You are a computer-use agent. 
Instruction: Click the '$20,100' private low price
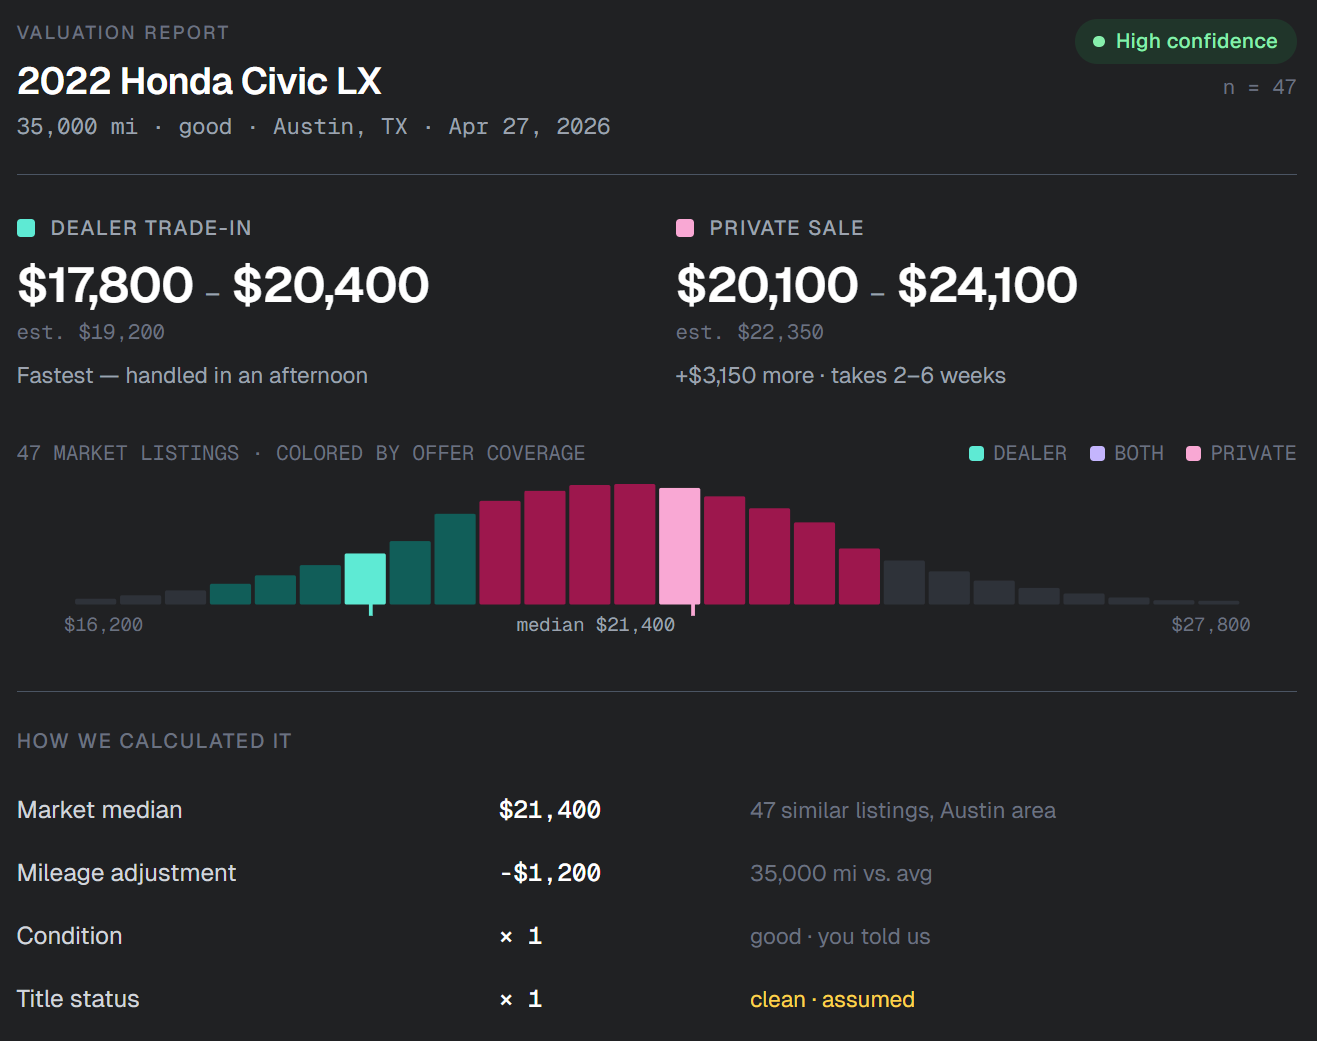(x=767, y=285)
